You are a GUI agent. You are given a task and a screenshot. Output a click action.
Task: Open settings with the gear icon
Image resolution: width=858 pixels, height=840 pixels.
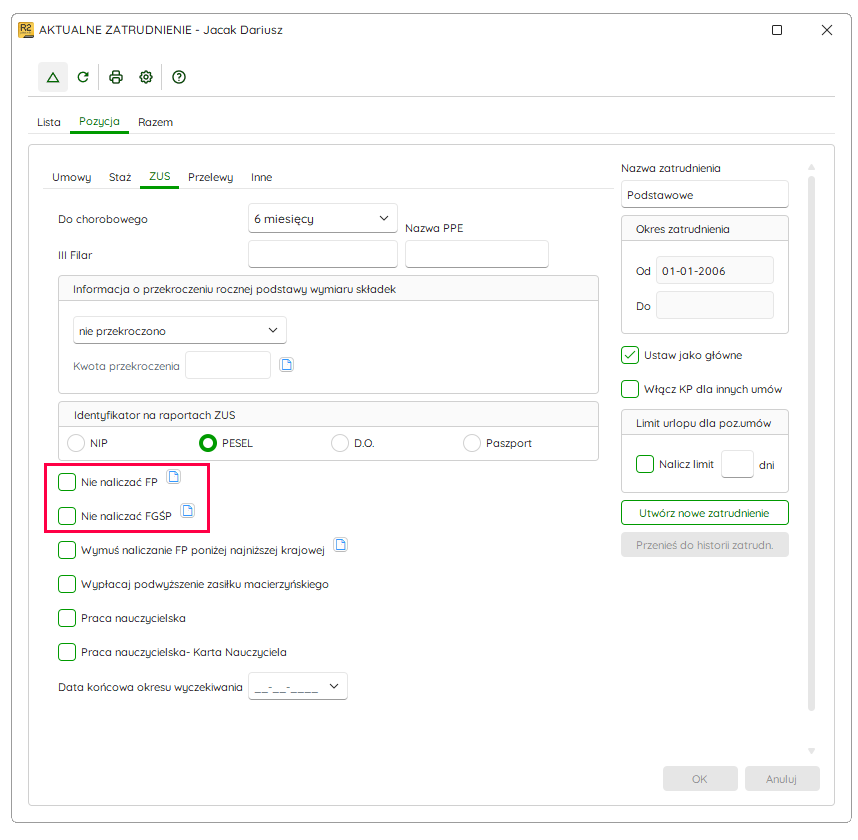coord(146,77)
